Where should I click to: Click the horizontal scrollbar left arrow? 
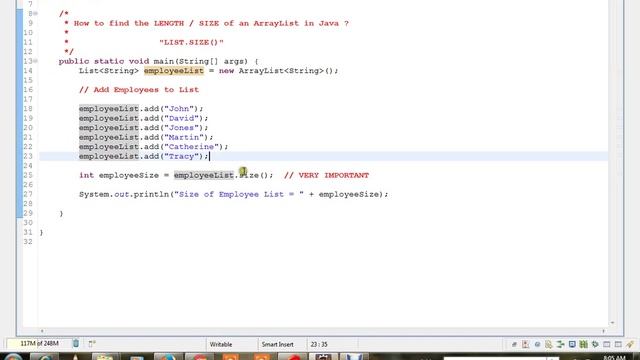point(42,331)
